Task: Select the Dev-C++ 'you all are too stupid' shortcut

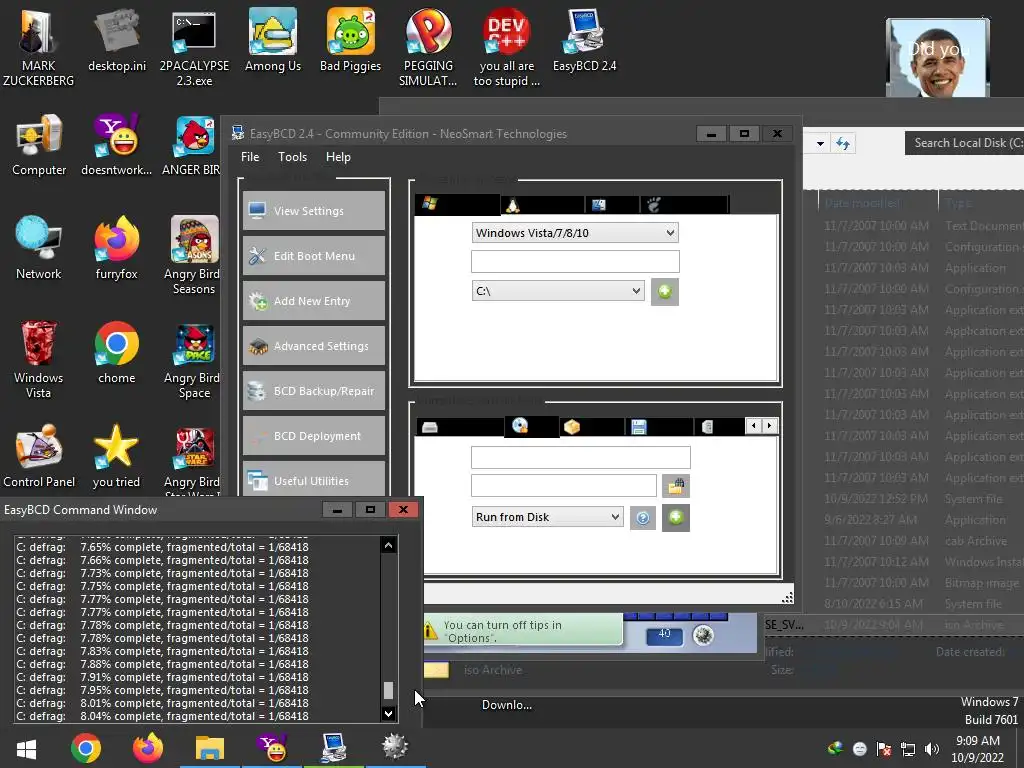Action: (507, 47)
